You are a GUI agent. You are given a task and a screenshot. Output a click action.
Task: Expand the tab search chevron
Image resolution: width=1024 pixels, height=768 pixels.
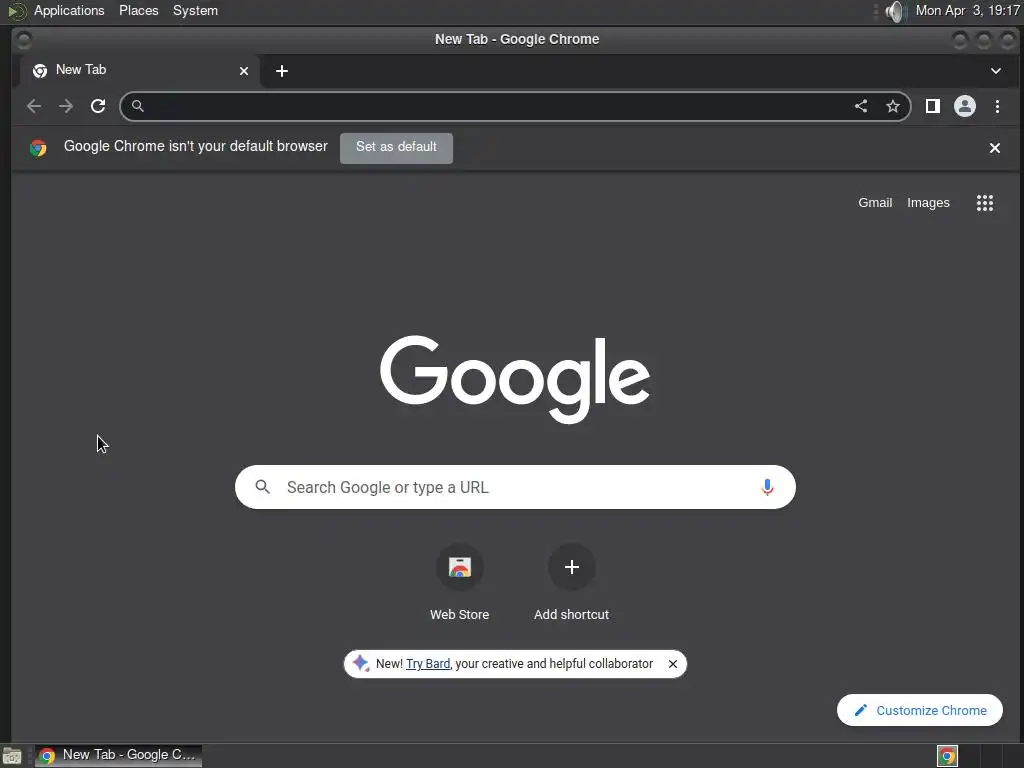pos(996,71)
